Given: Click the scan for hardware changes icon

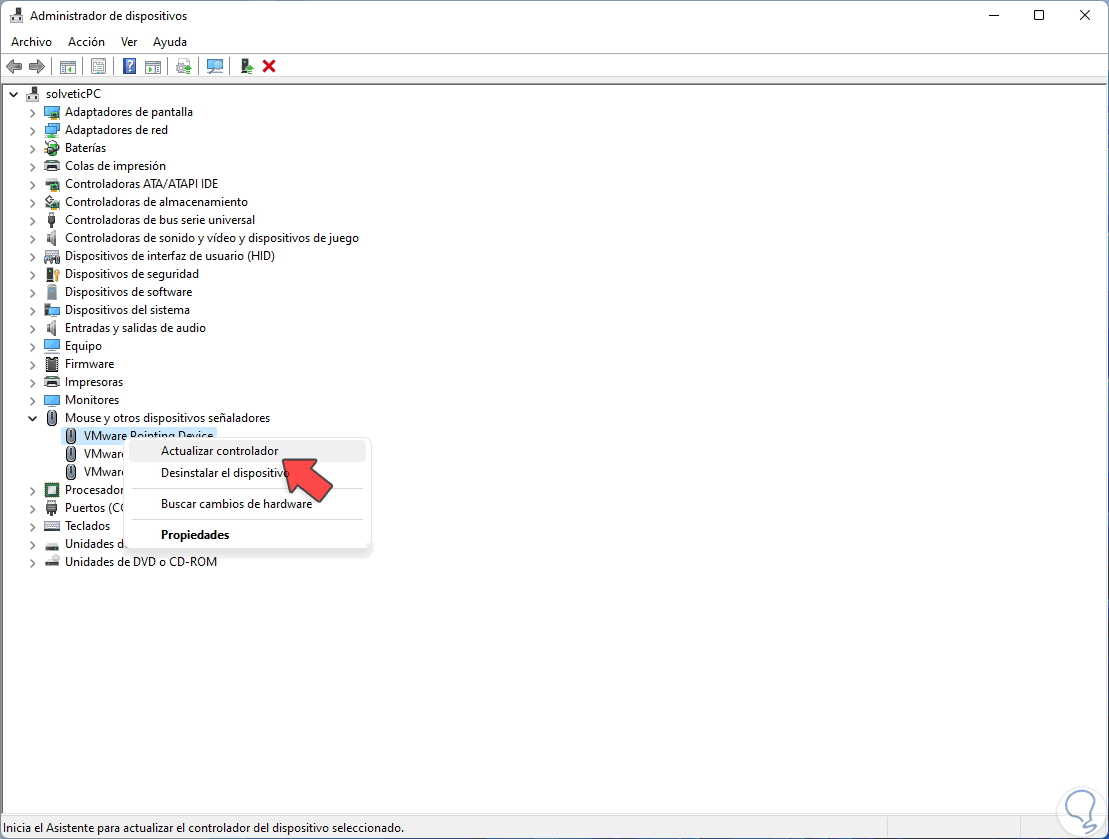Looking at the screenshot, I should coord(215,66).
